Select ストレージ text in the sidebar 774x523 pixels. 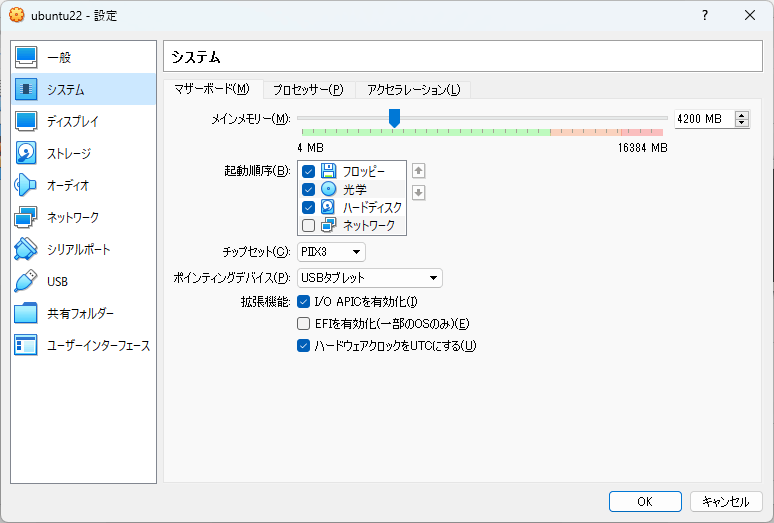[x=69, y=153]
